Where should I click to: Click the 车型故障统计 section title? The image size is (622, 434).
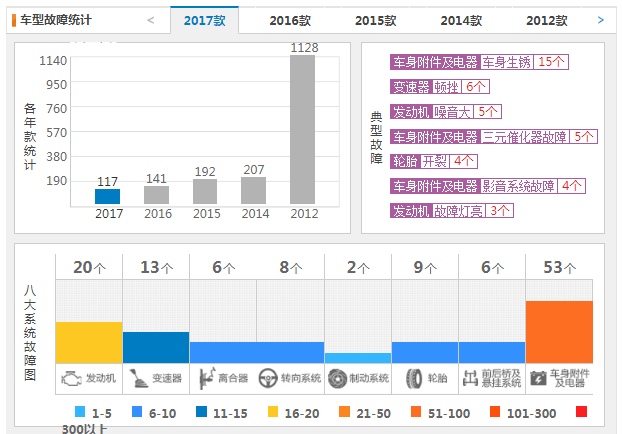click(56, 20)
